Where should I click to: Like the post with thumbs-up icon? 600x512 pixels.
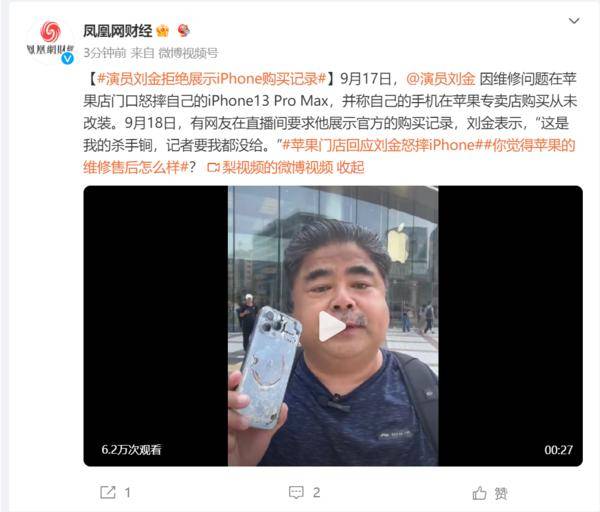coord(479,493)
